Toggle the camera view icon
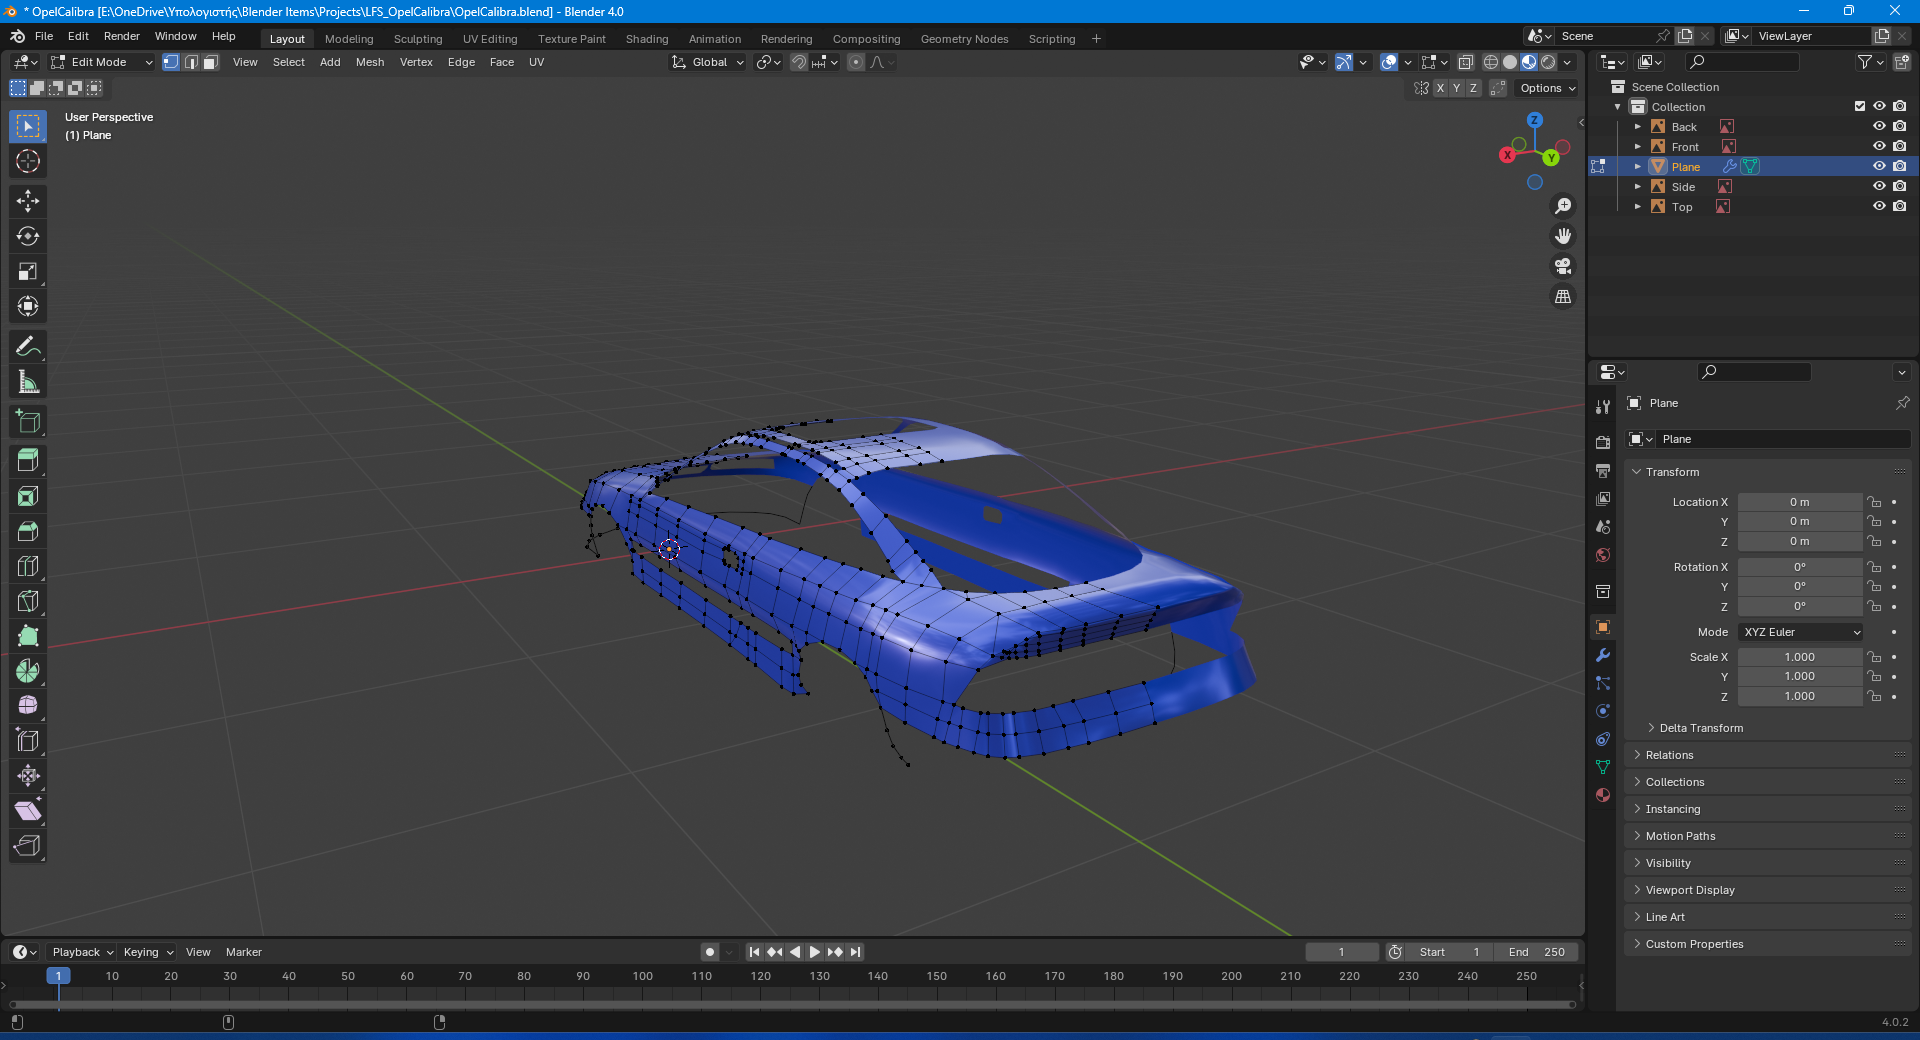Image resolution: width=1920 pixels, height=1040 pixels. coord(1563,266)
